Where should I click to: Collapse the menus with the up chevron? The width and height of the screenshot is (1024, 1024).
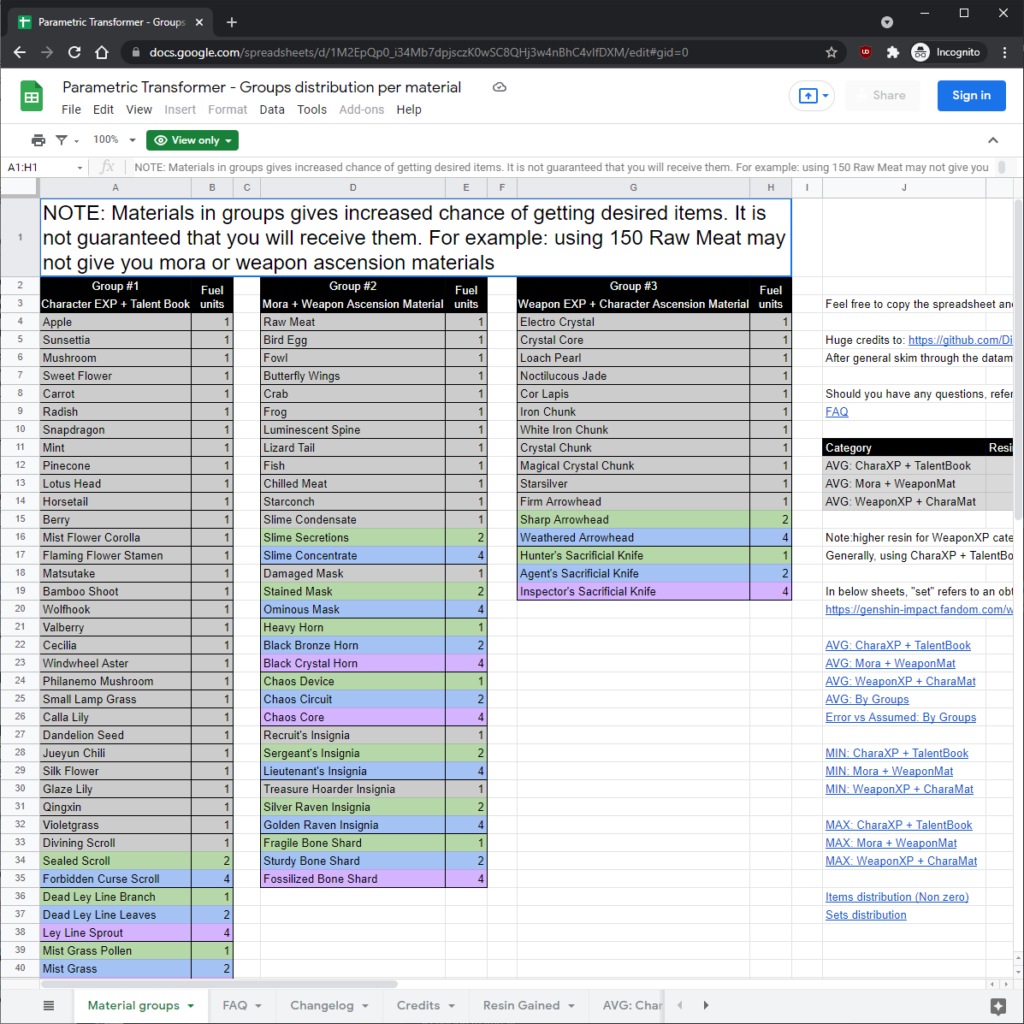pos(993,140)
